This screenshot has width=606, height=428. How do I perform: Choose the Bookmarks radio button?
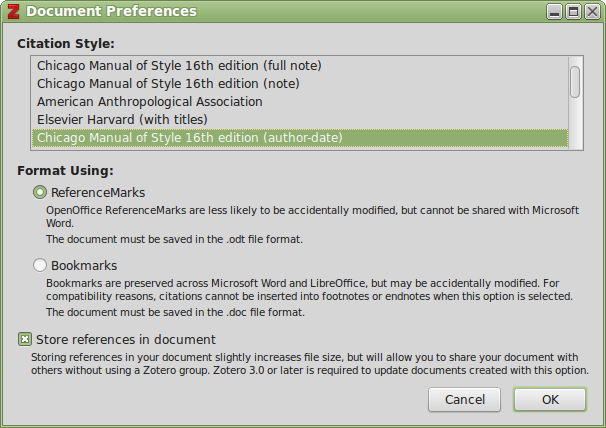click(40, 265)
